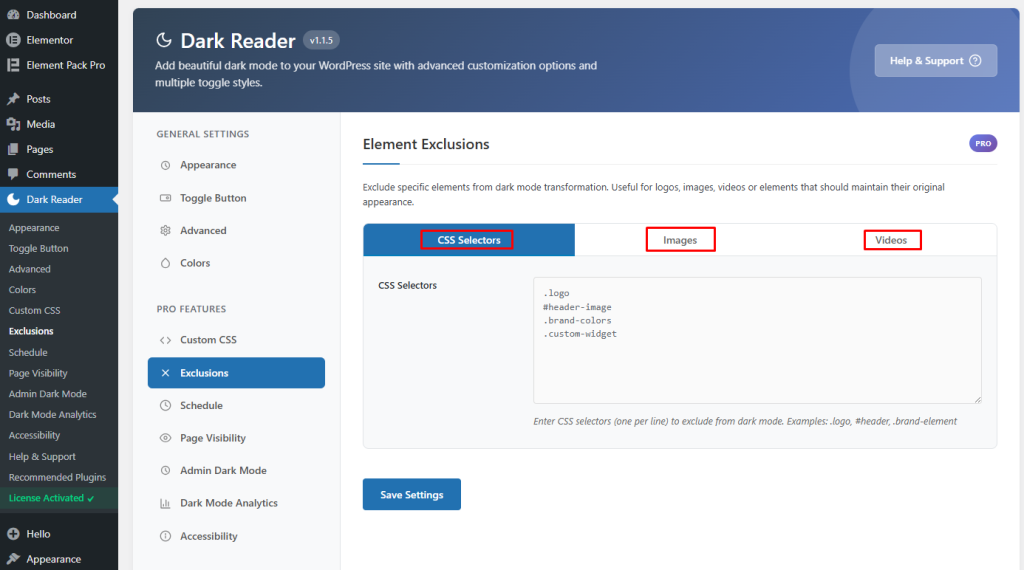Image resolution: width=1024 pixels, height=570 pixels.
Task: Click the "#header-image" line in textarea
Action: [x=577, y=307]
